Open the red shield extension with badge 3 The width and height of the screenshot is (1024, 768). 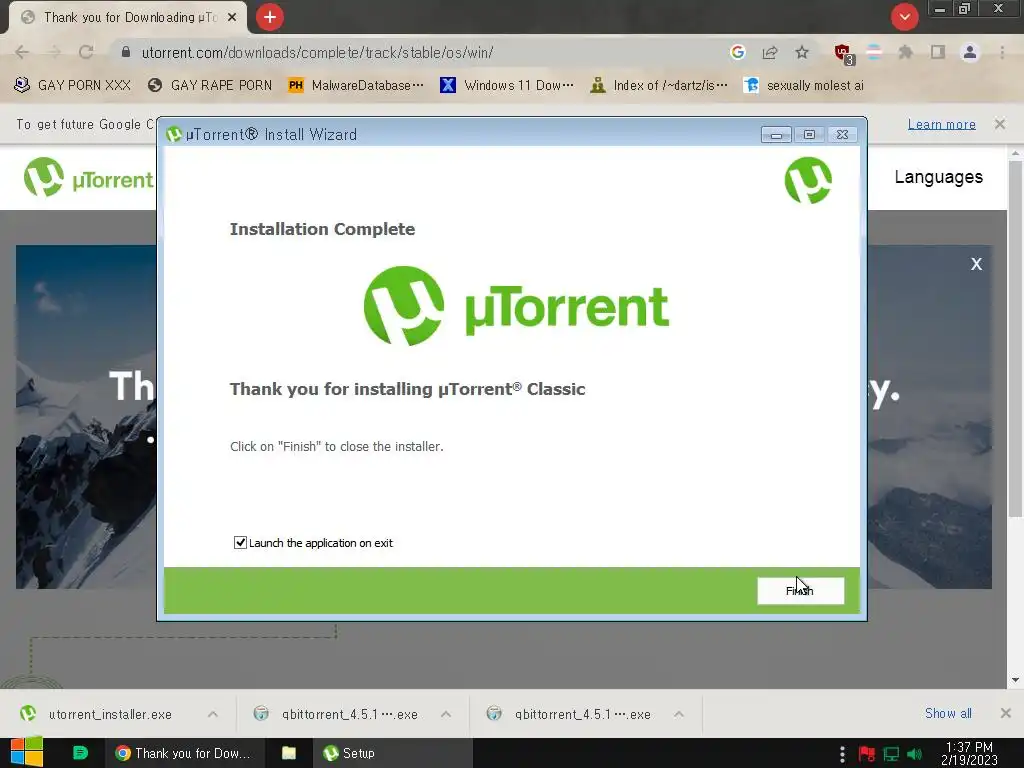pos(844,54)
